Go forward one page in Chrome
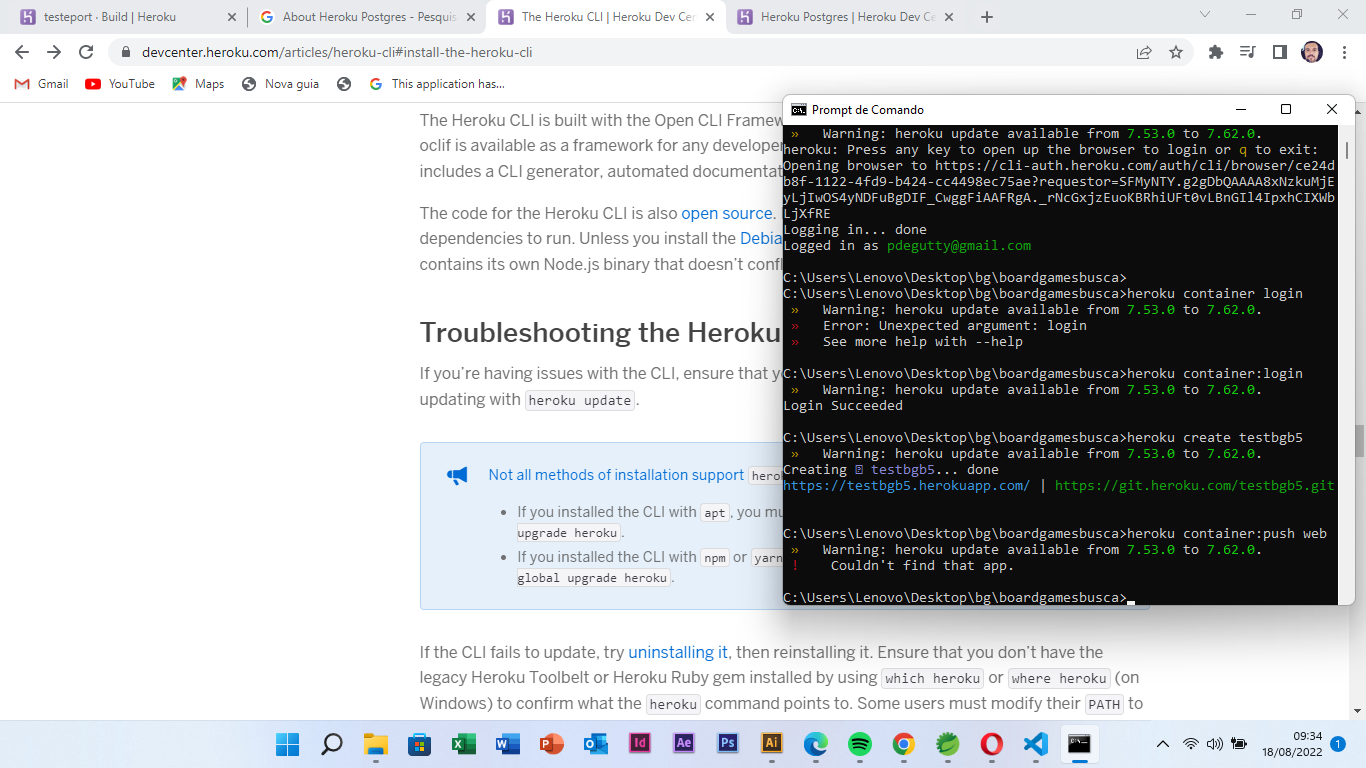 coord(54,52)
